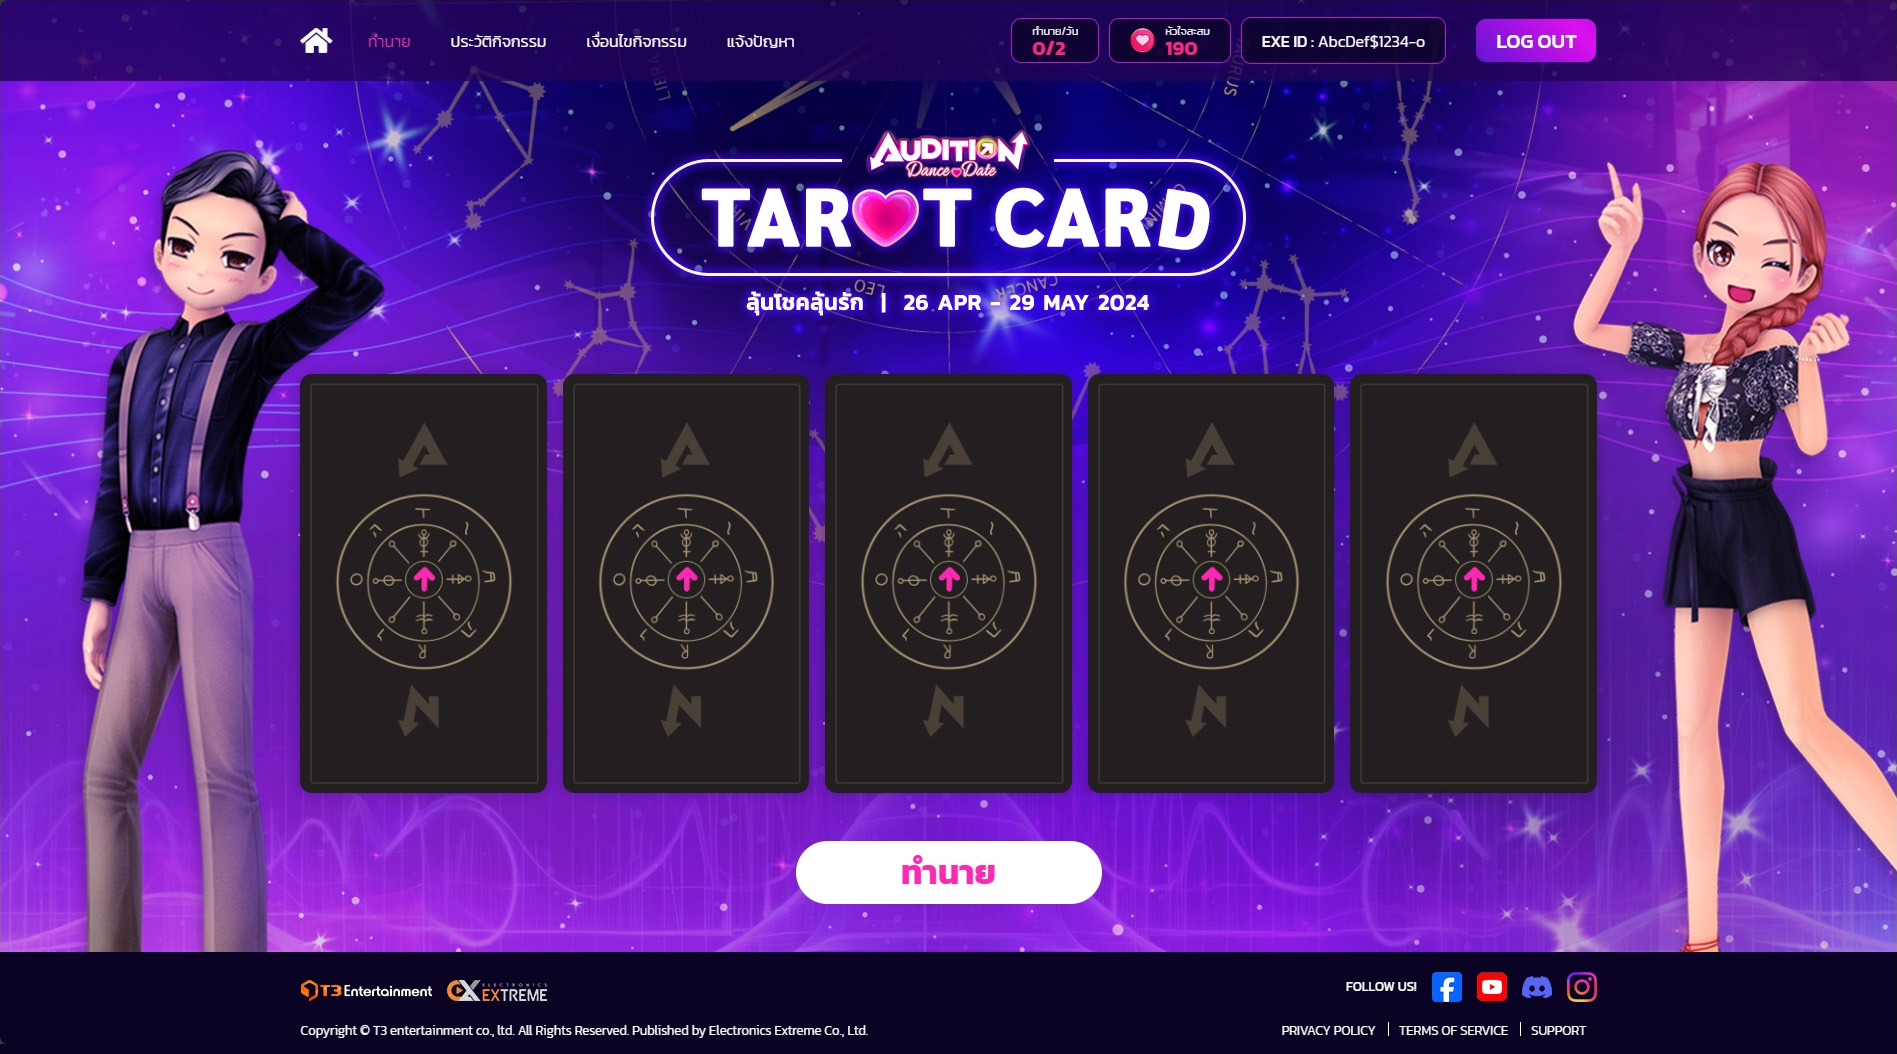The width and height of the screenshot is (1897, 1054).
Task: Open the เงื่อนไขกิจกรรม menu item
Action: click(x=636, y=41)
